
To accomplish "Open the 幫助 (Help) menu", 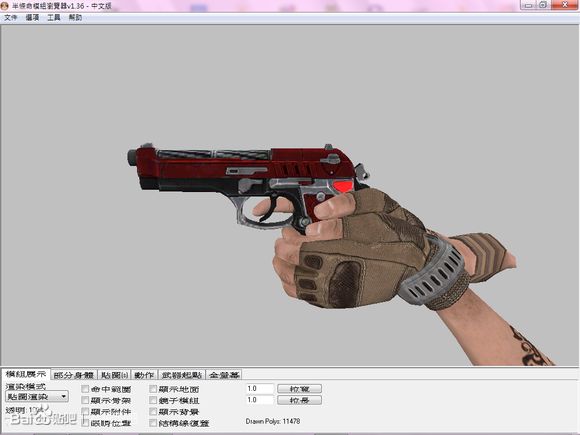I will [x=75, y=17].
